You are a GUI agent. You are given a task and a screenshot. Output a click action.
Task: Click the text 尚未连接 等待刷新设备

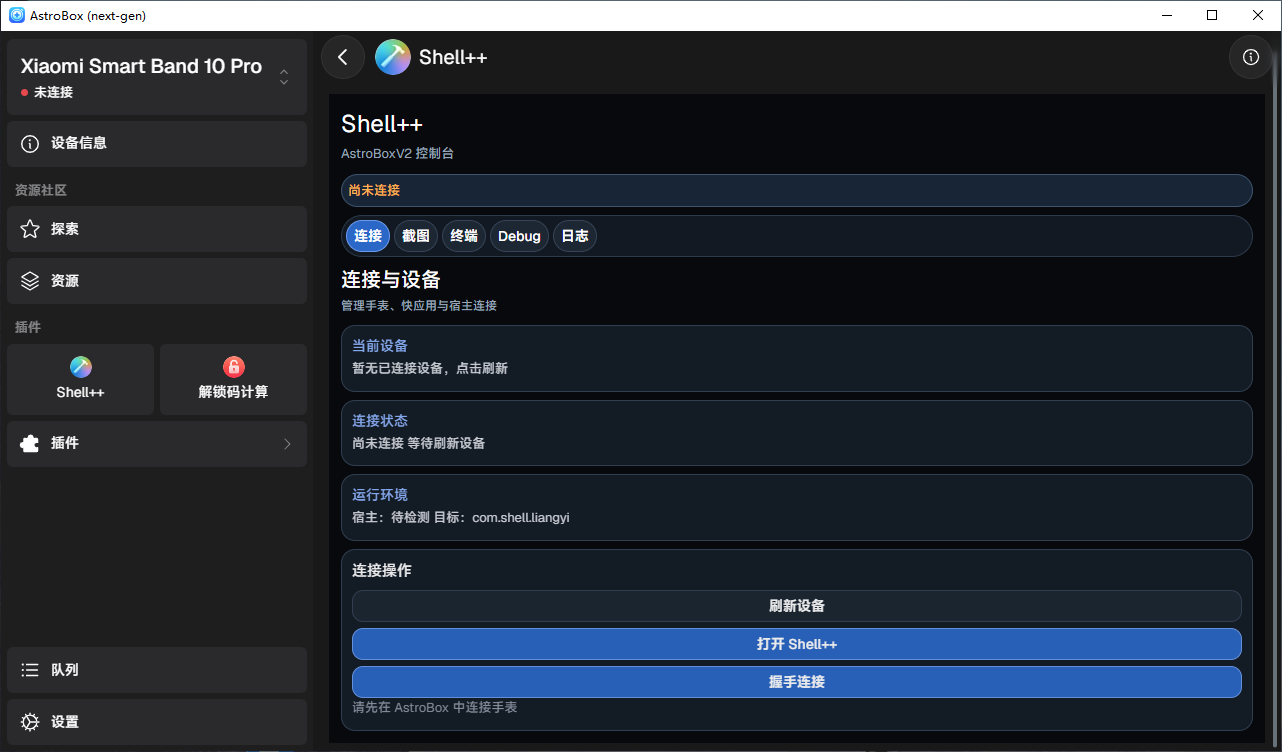point(419,443)
